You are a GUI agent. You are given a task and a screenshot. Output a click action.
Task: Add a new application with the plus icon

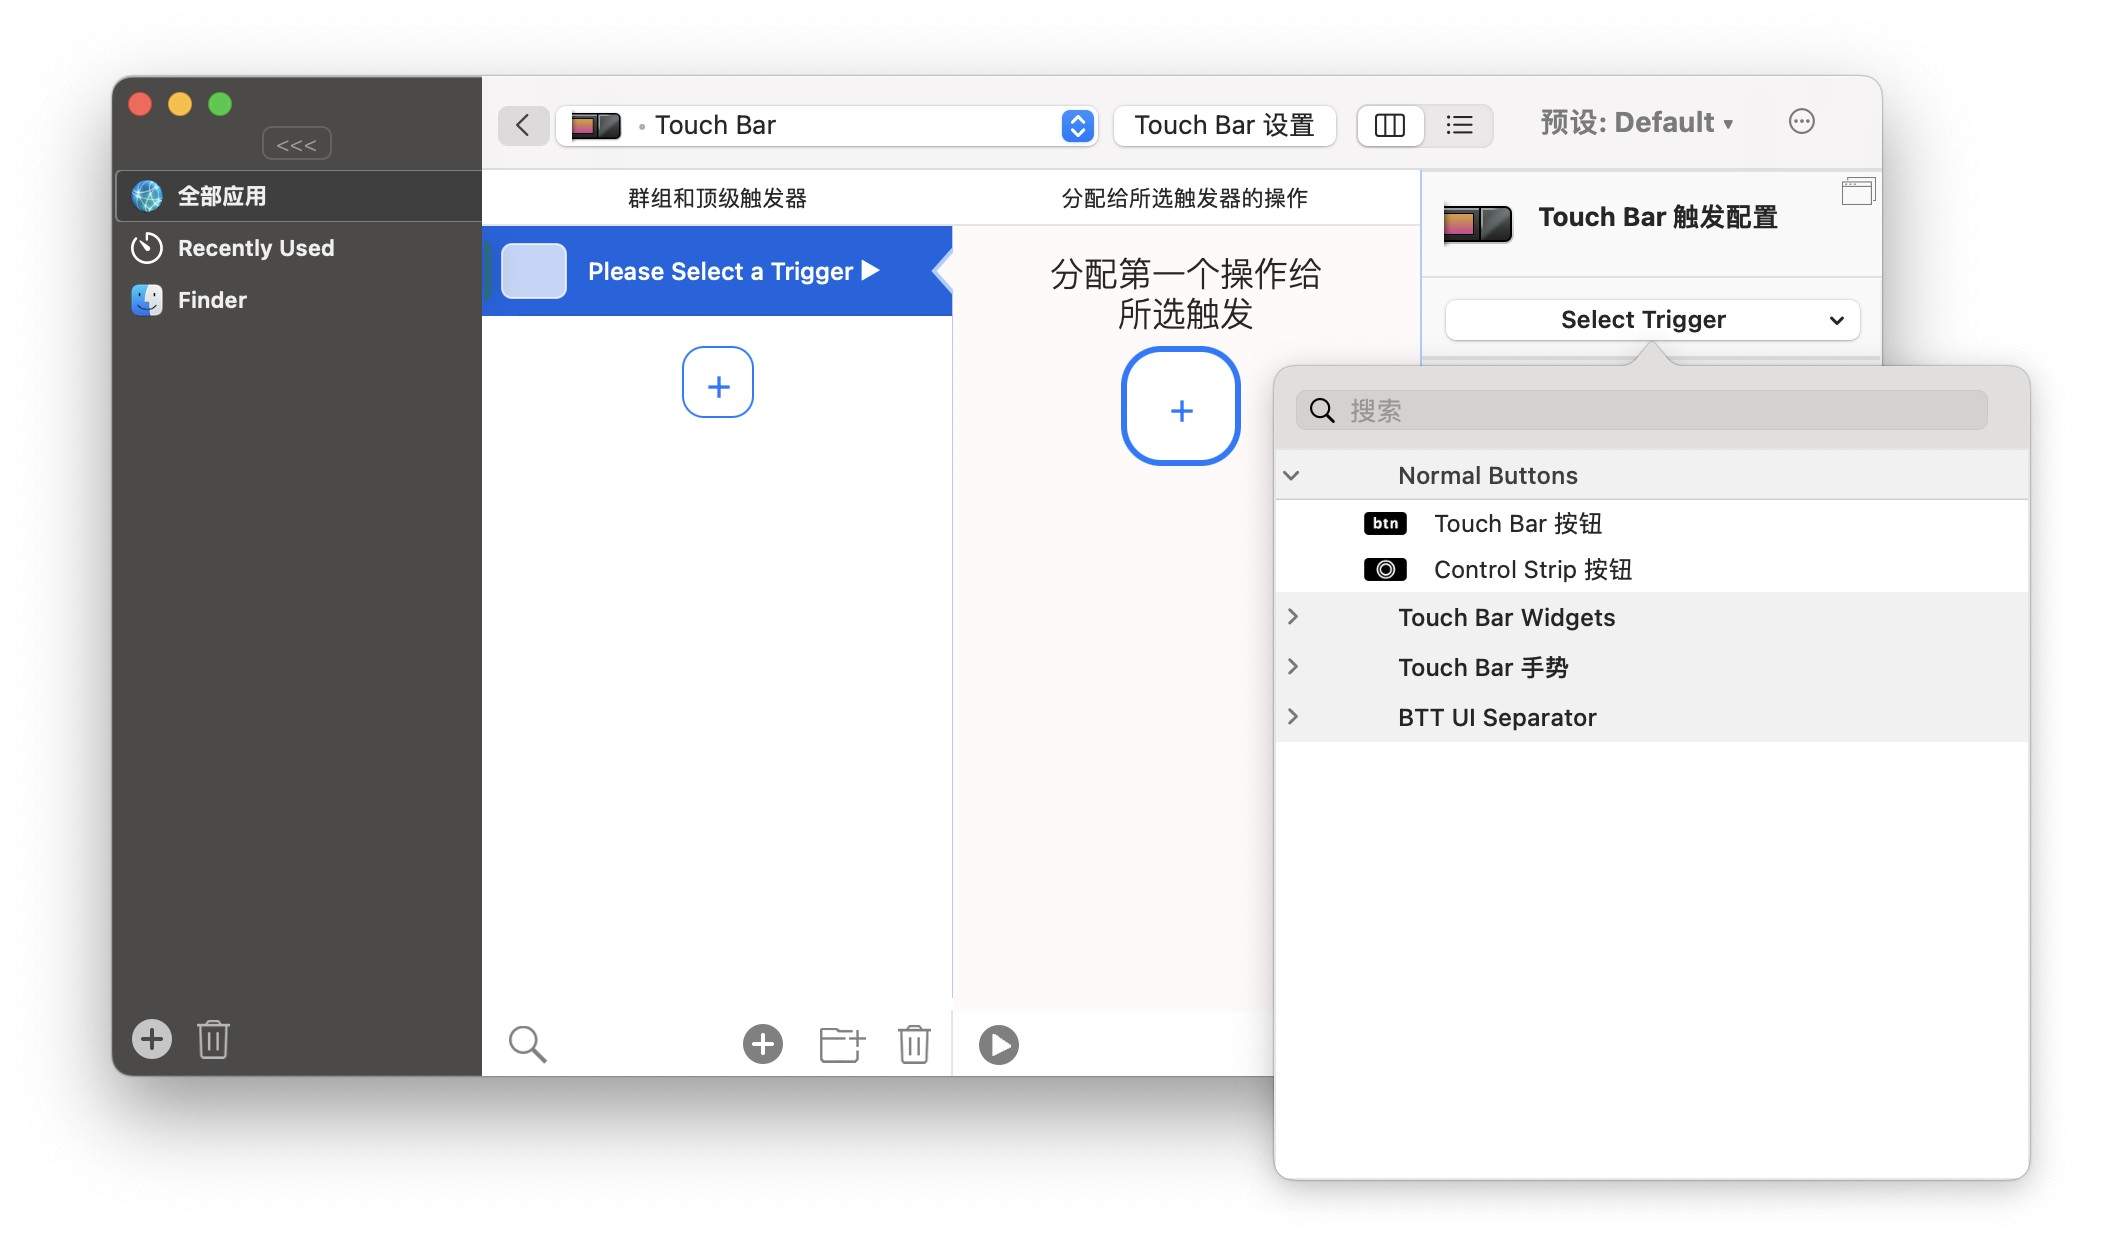click(151, 1039)
